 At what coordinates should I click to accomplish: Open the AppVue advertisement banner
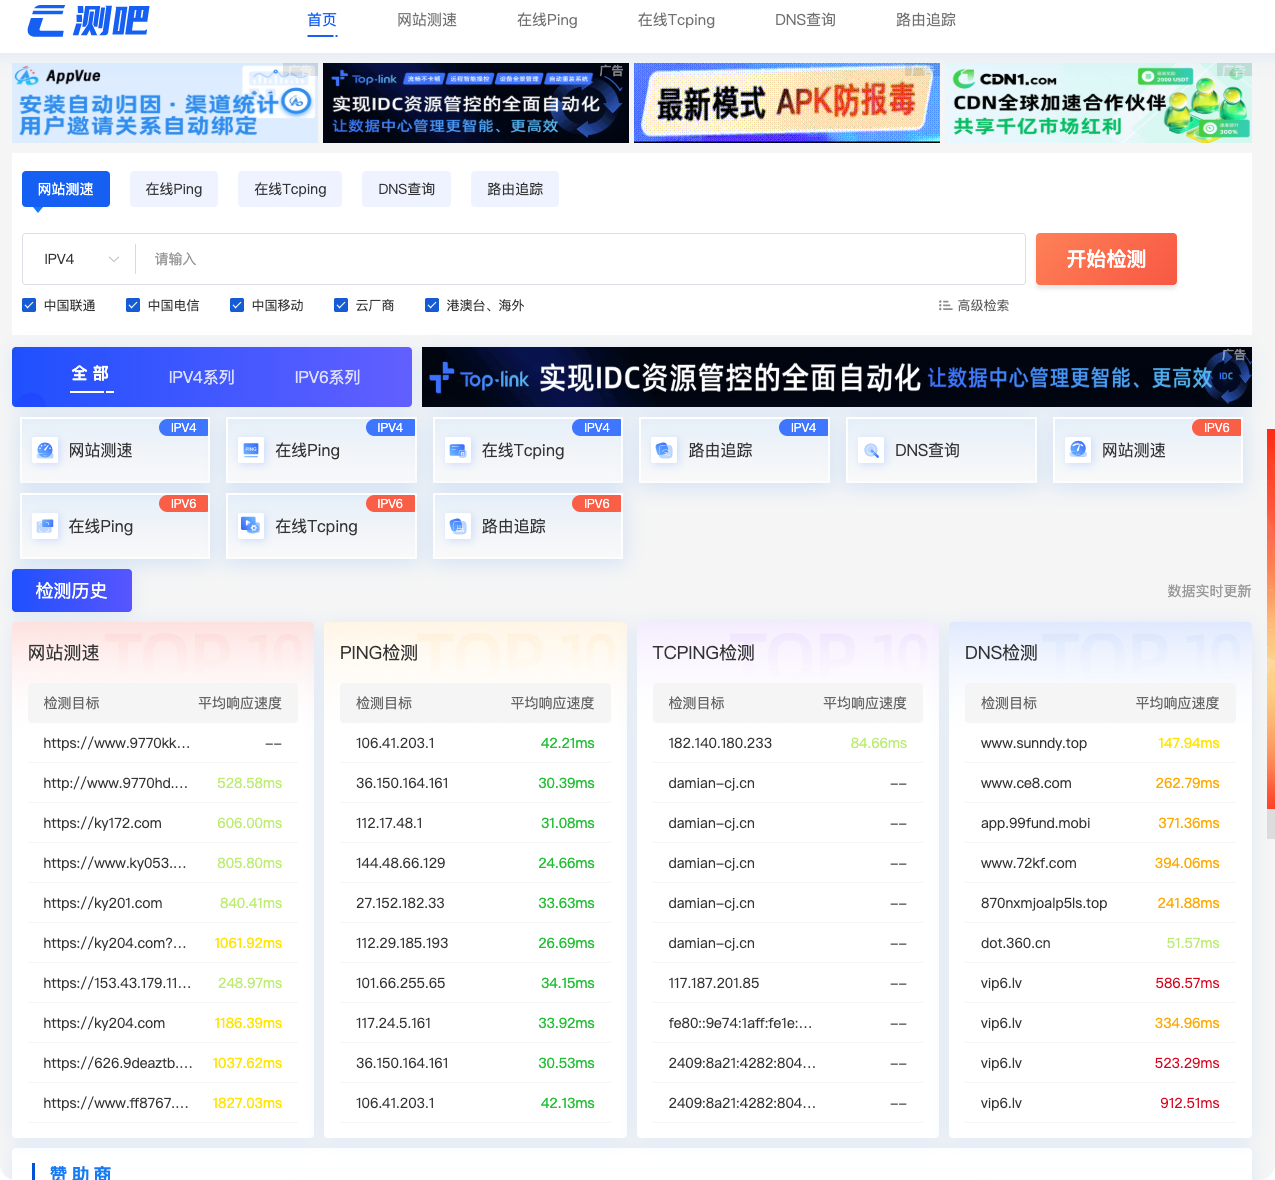[x=165, y=103]
